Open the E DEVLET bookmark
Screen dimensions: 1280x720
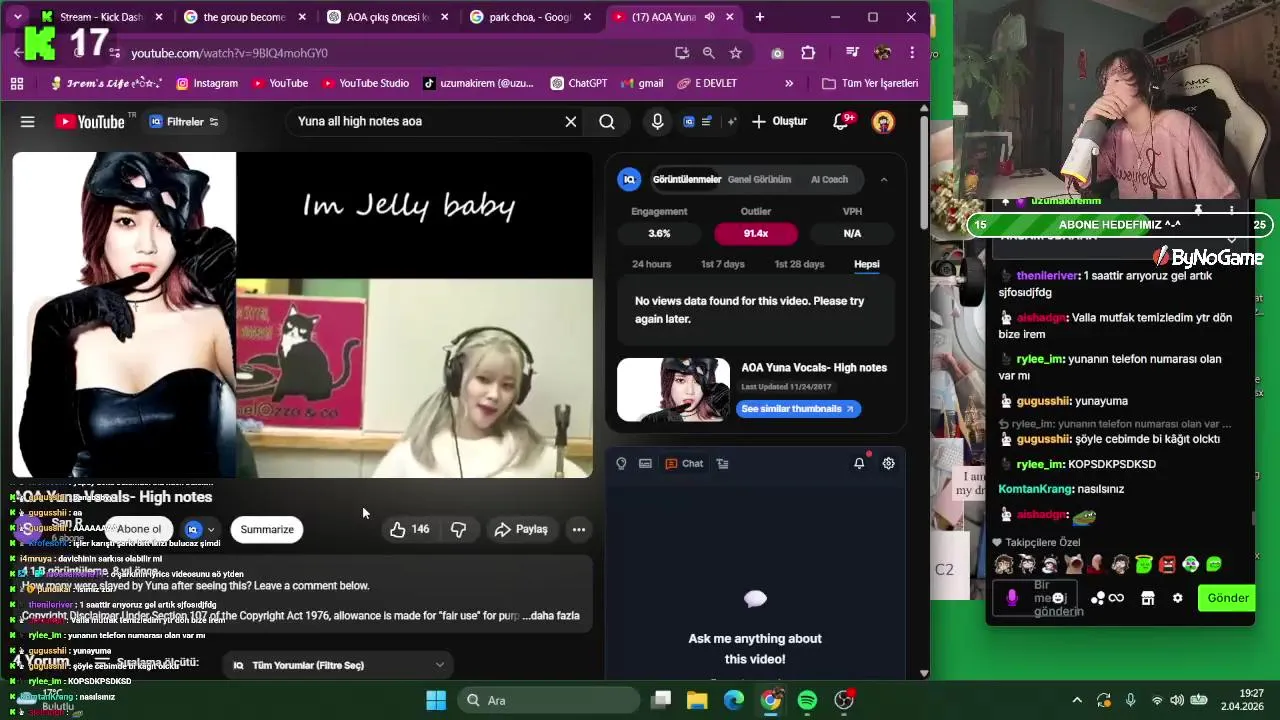point(707,83)
